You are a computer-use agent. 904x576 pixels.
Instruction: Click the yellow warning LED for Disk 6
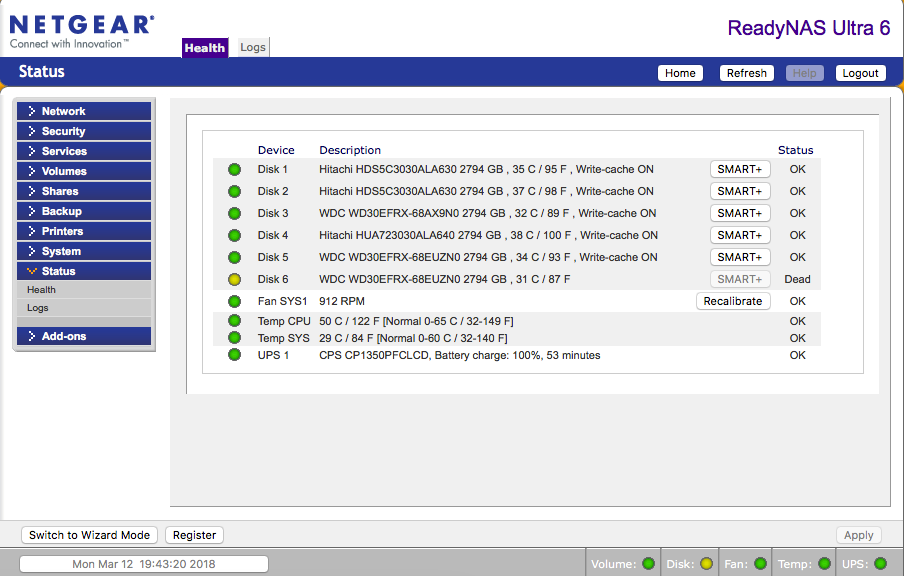point(234,280)
